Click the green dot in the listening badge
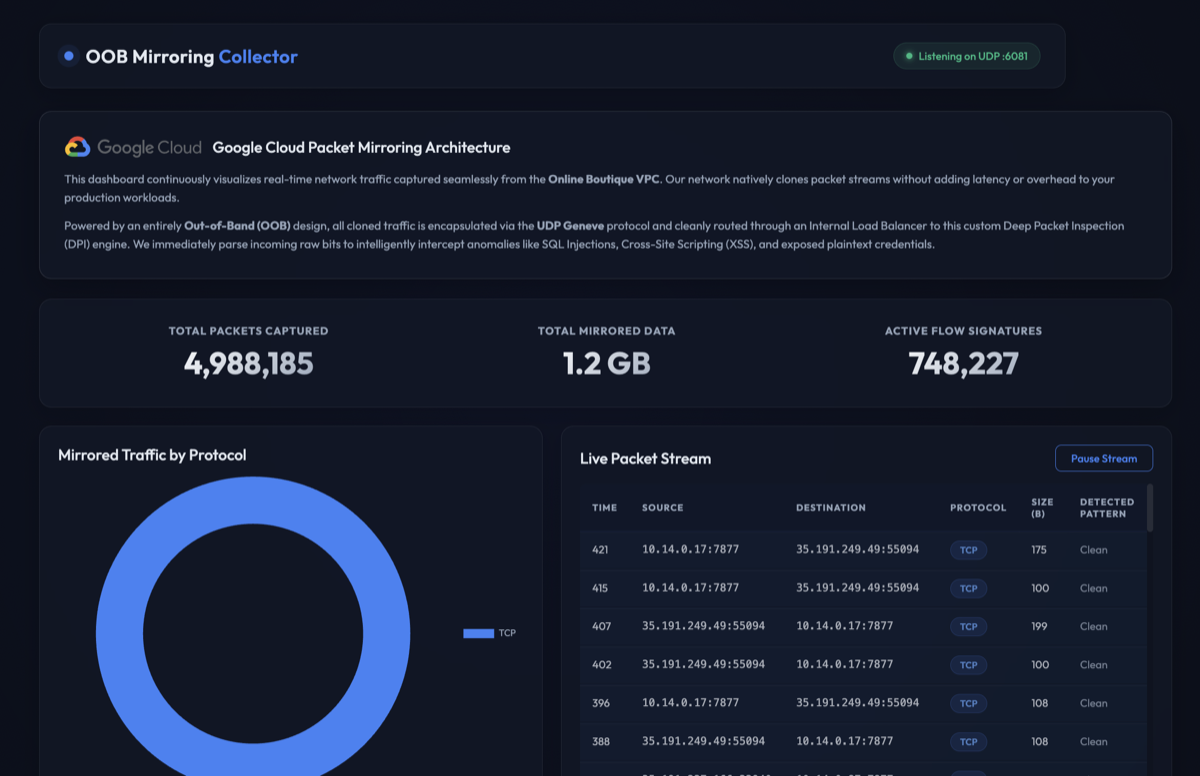Viewport: 1200px width, 776px height. tap(908, 56)
